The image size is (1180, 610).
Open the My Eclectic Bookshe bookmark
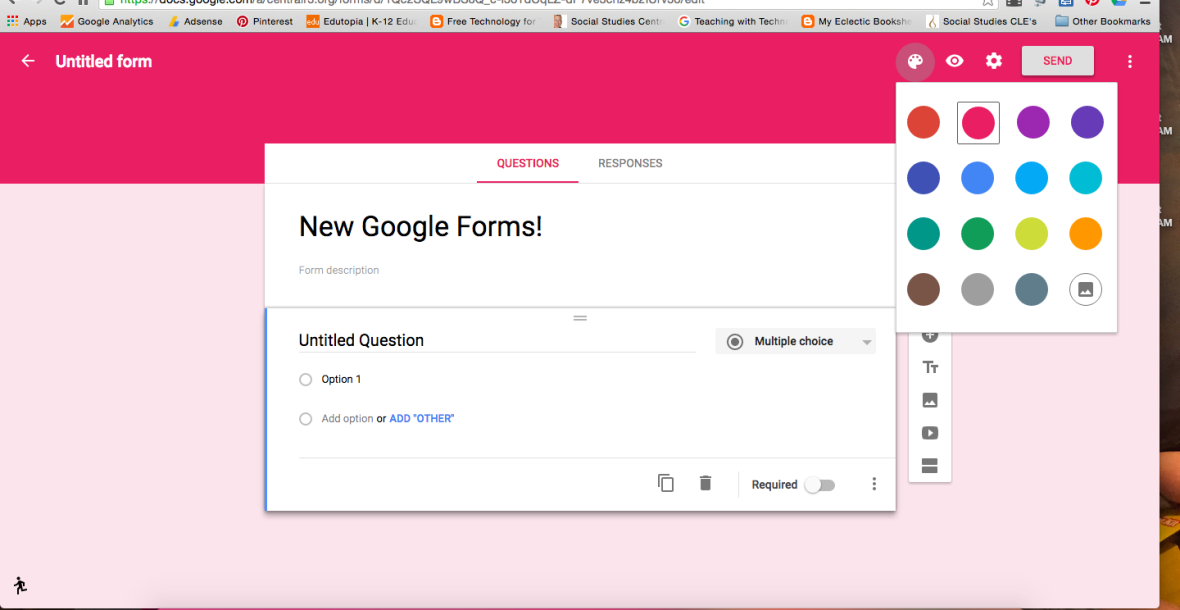pyautogui.click(x=857, y=22)
